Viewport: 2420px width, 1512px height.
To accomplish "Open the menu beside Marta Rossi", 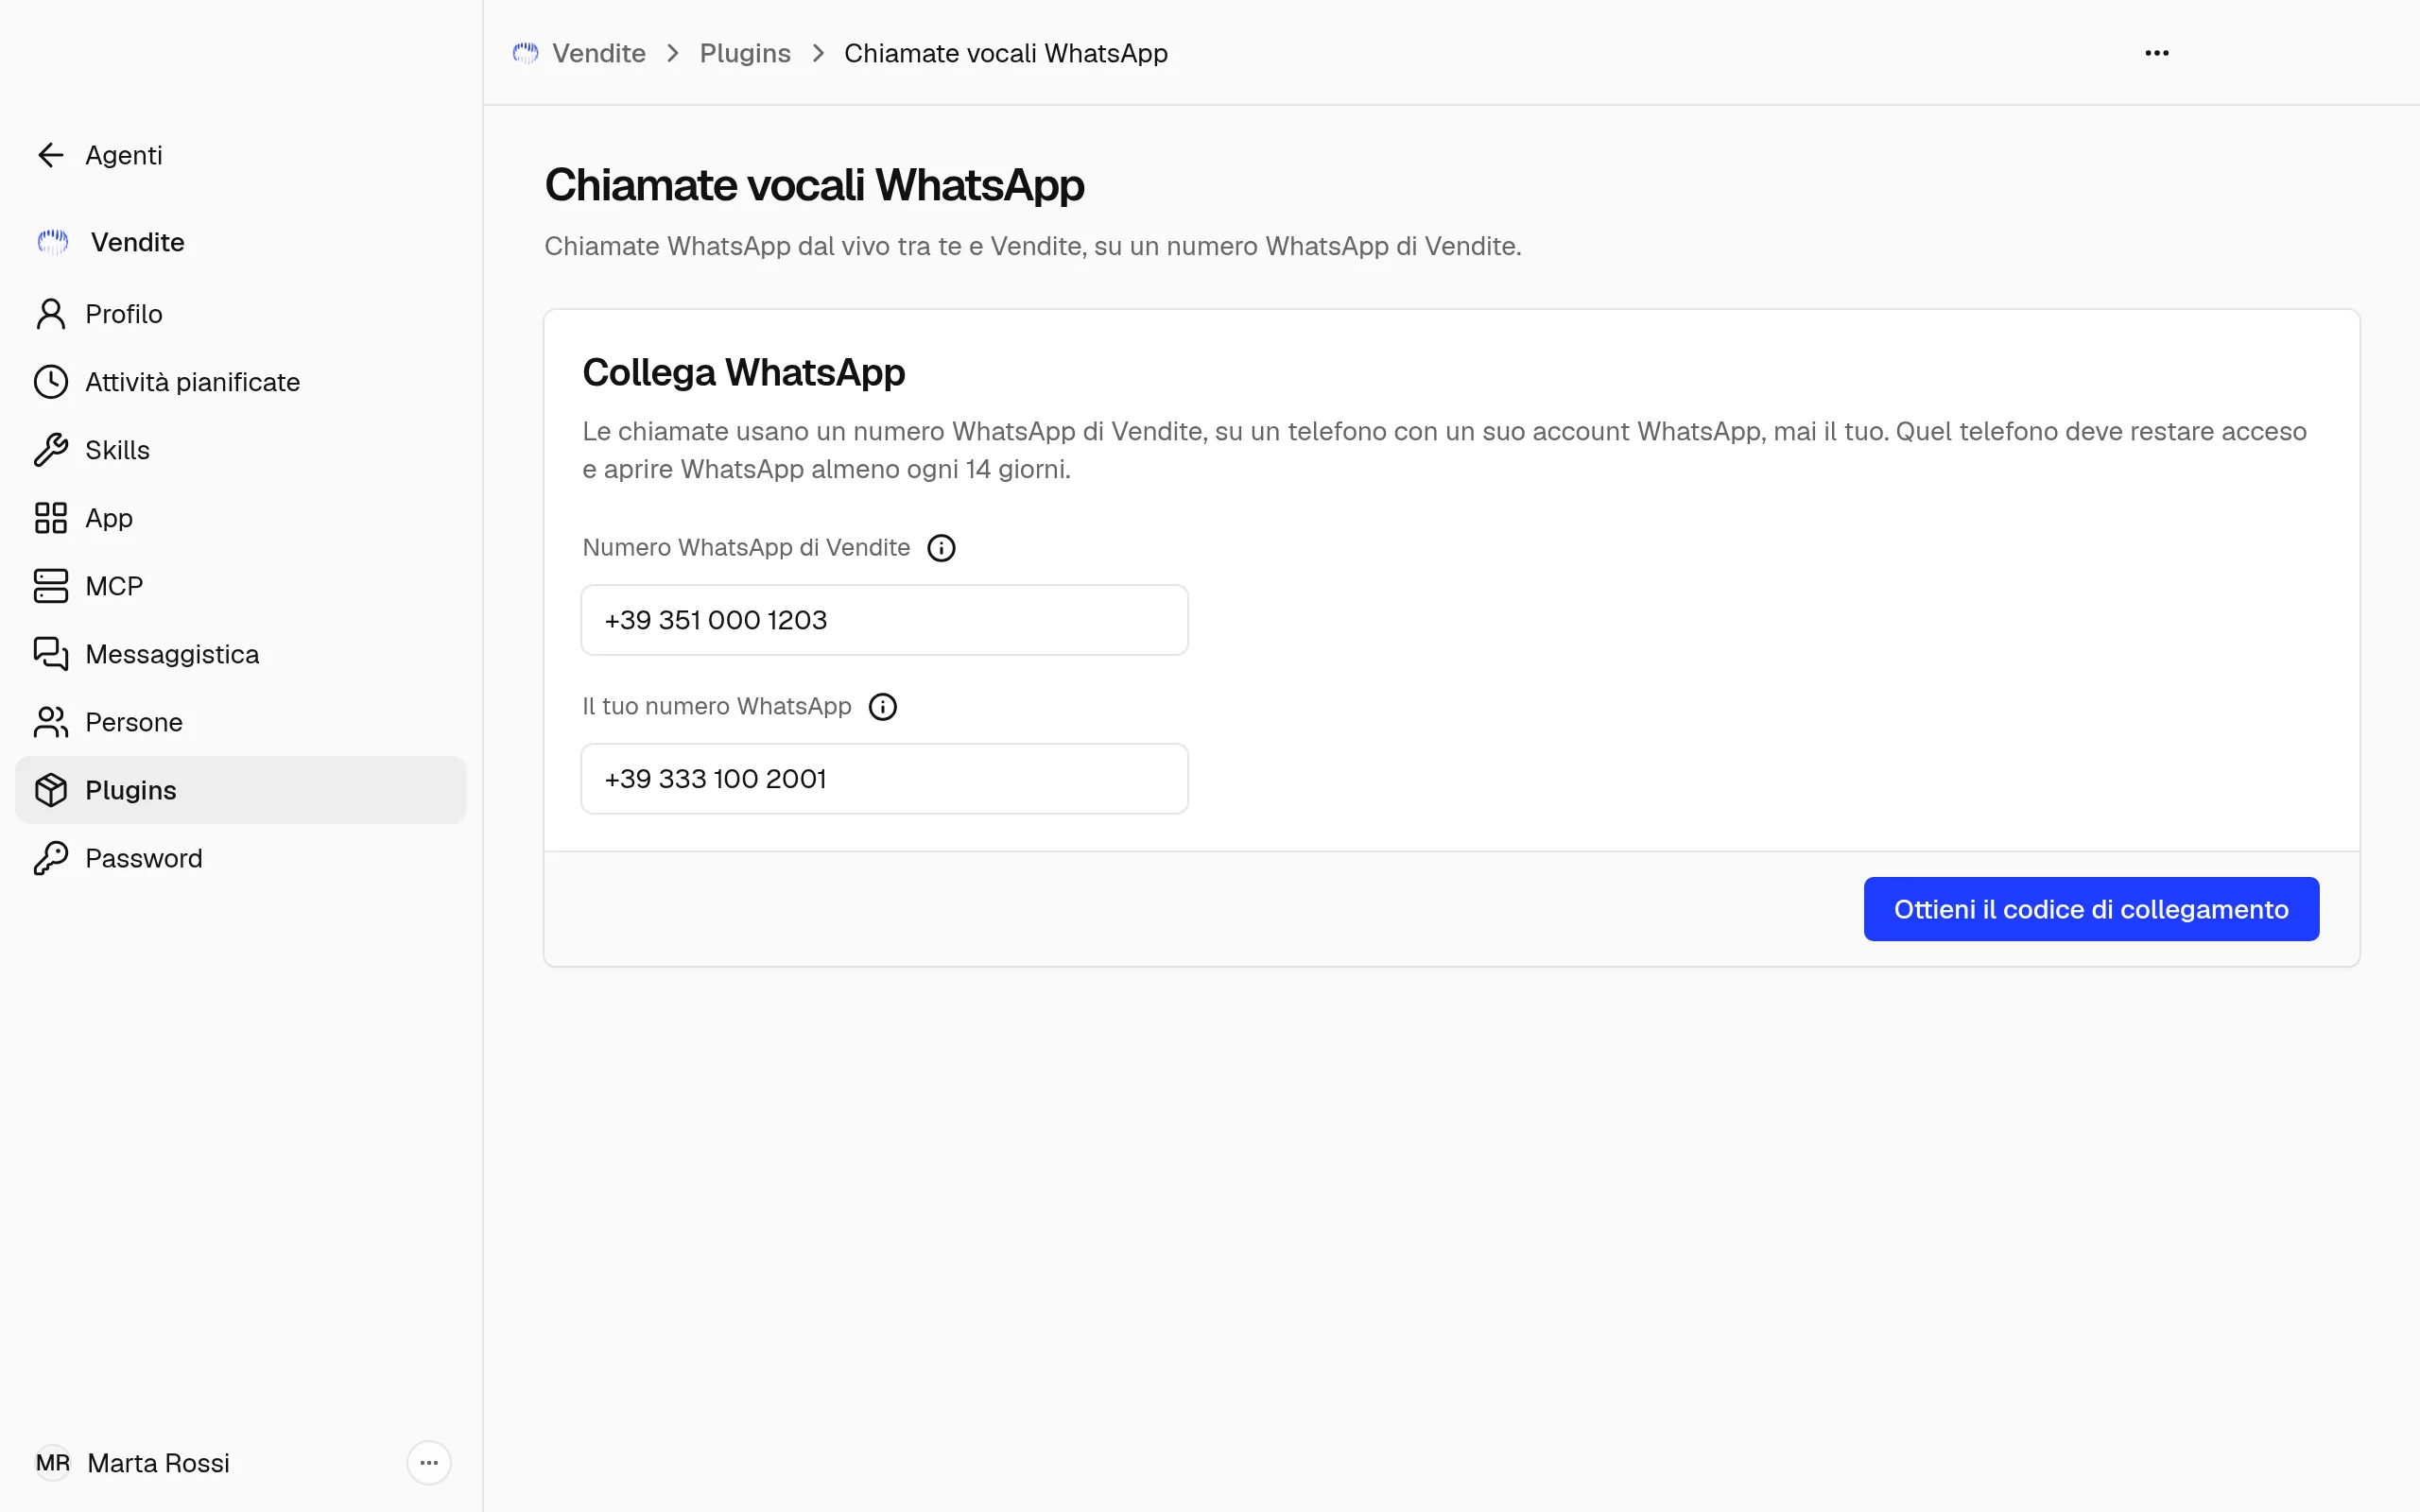I will click(x=429, y=1463).
